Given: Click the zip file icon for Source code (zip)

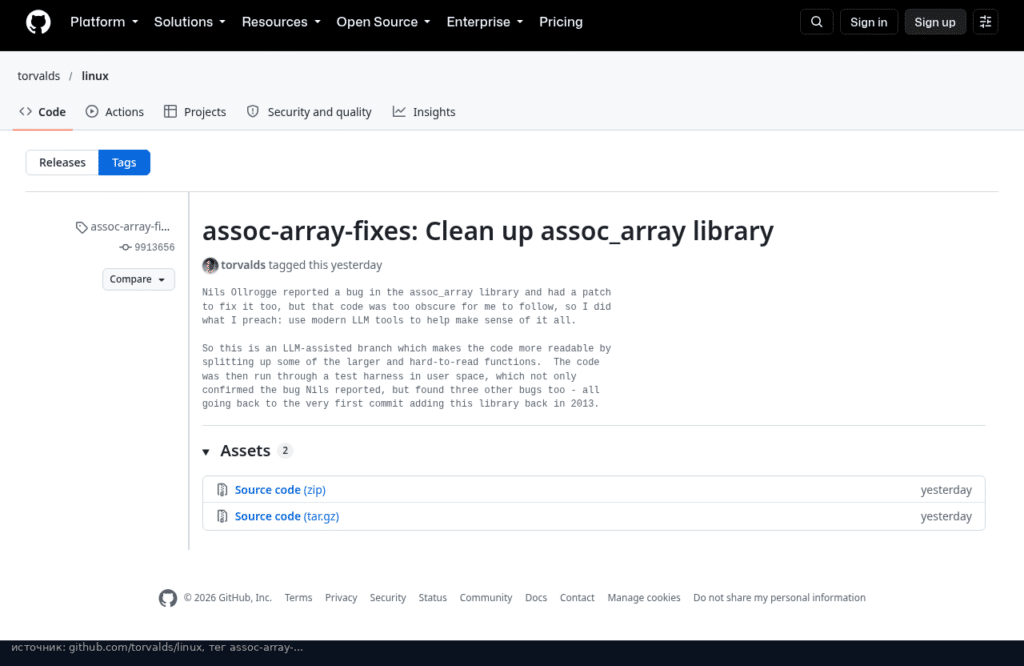Looking at the screenshot, I should [x=222, y=490].
